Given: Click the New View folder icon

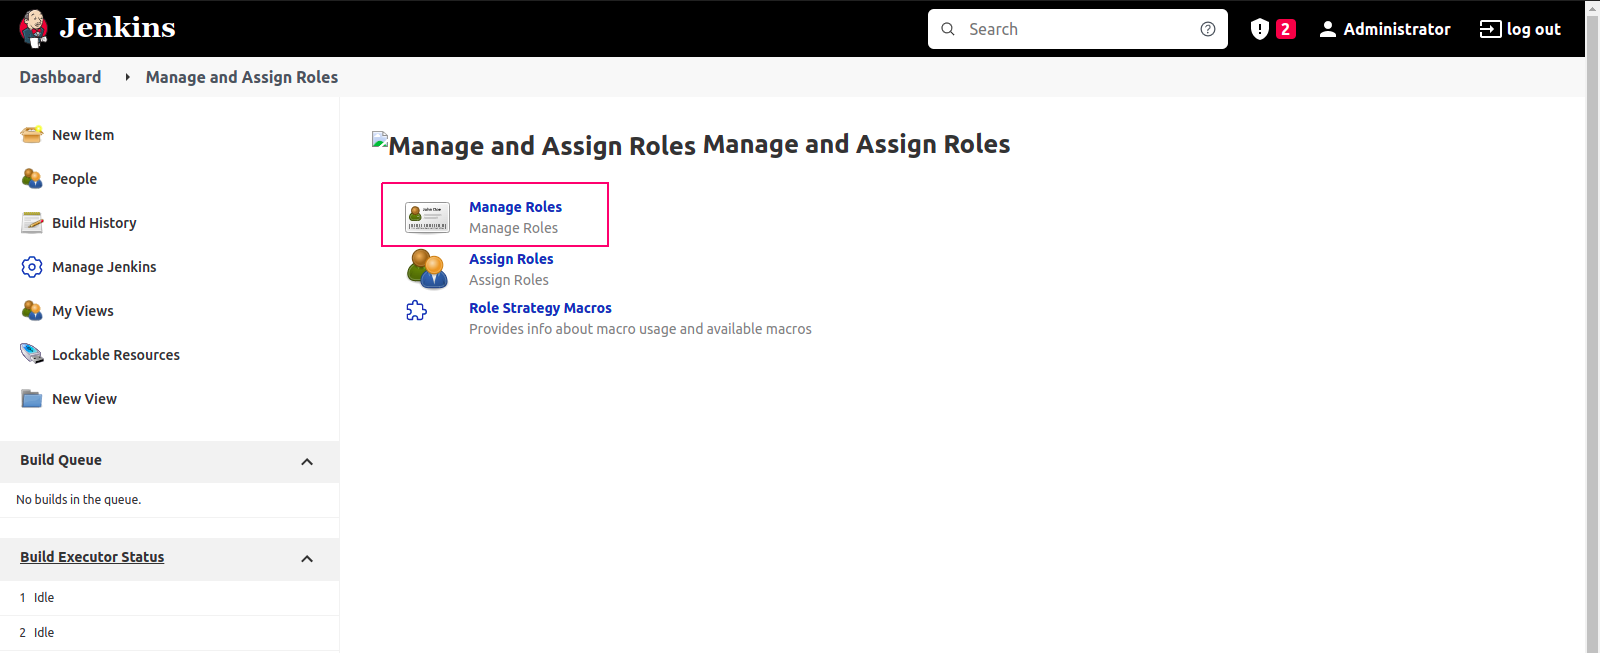Looking at the screenshot, I should pyautogui.click(x=32, y=399).
